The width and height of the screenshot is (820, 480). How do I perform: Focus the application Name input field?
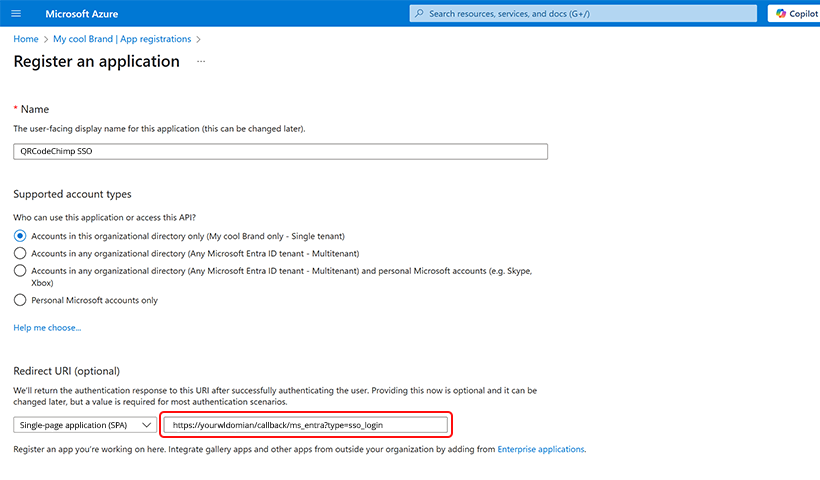point(280,152)
